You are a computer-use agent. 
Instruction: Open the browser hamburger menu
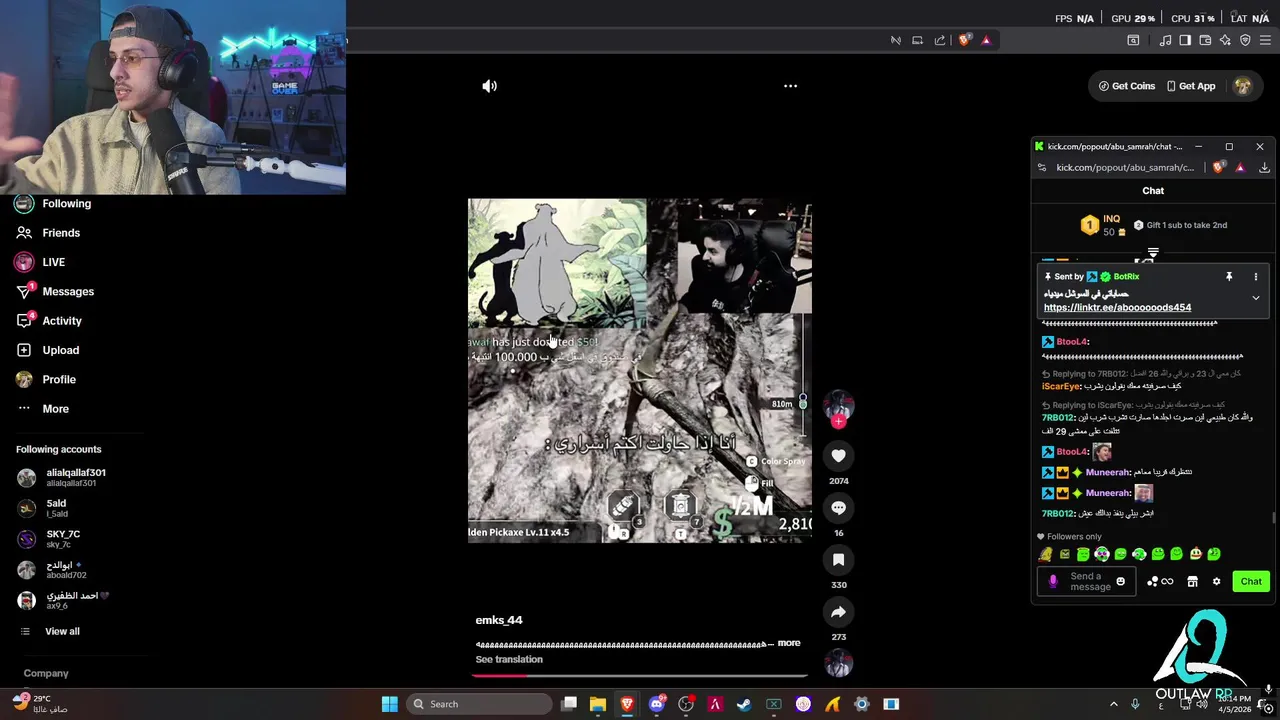coord(1265,40)
